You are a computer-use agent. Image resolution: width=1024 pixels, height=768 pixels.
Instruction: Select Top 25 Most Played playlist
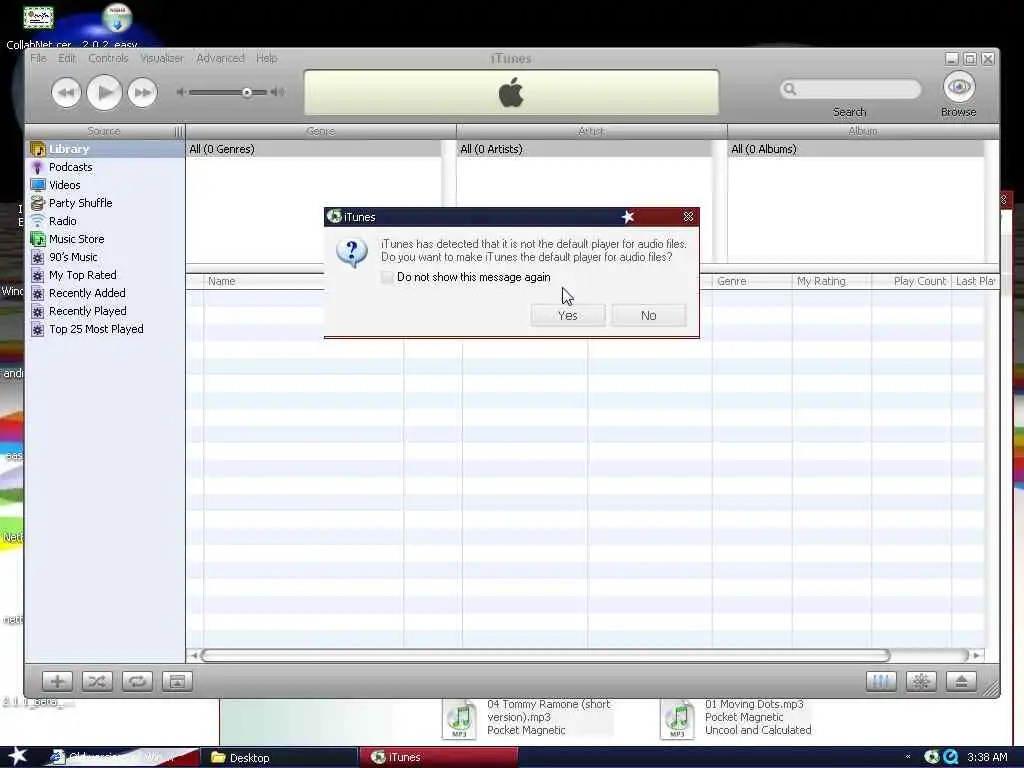coord(105,329)
